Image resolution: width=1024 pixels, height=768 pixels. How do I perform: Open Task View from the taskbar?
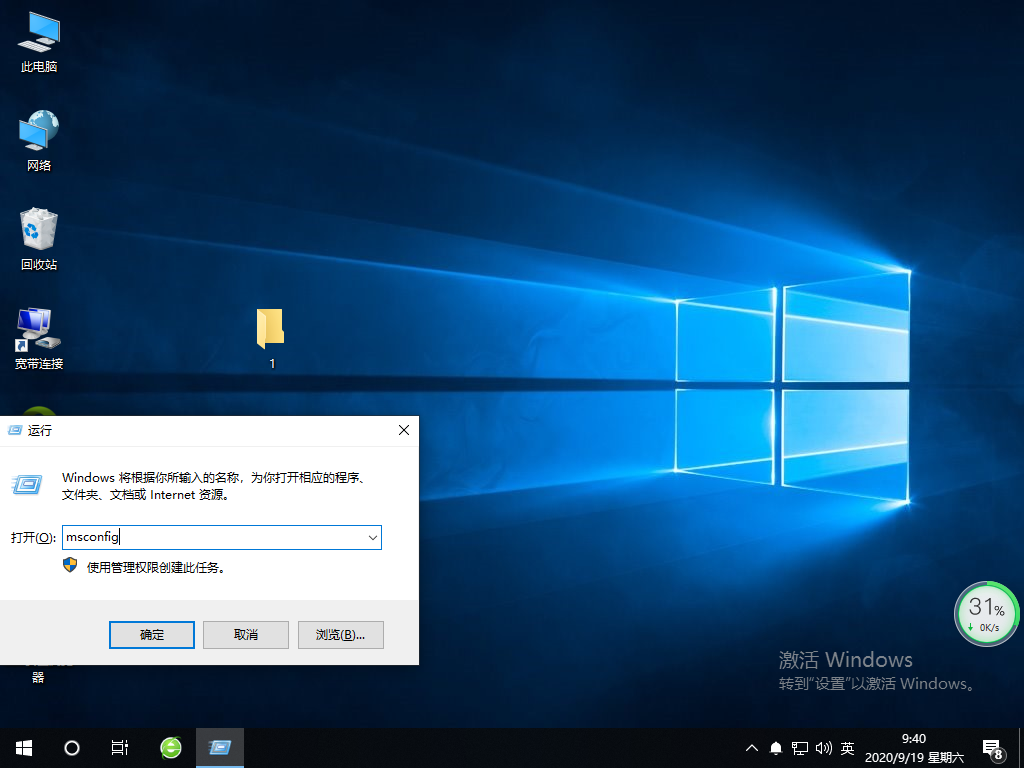pos(120,747)
